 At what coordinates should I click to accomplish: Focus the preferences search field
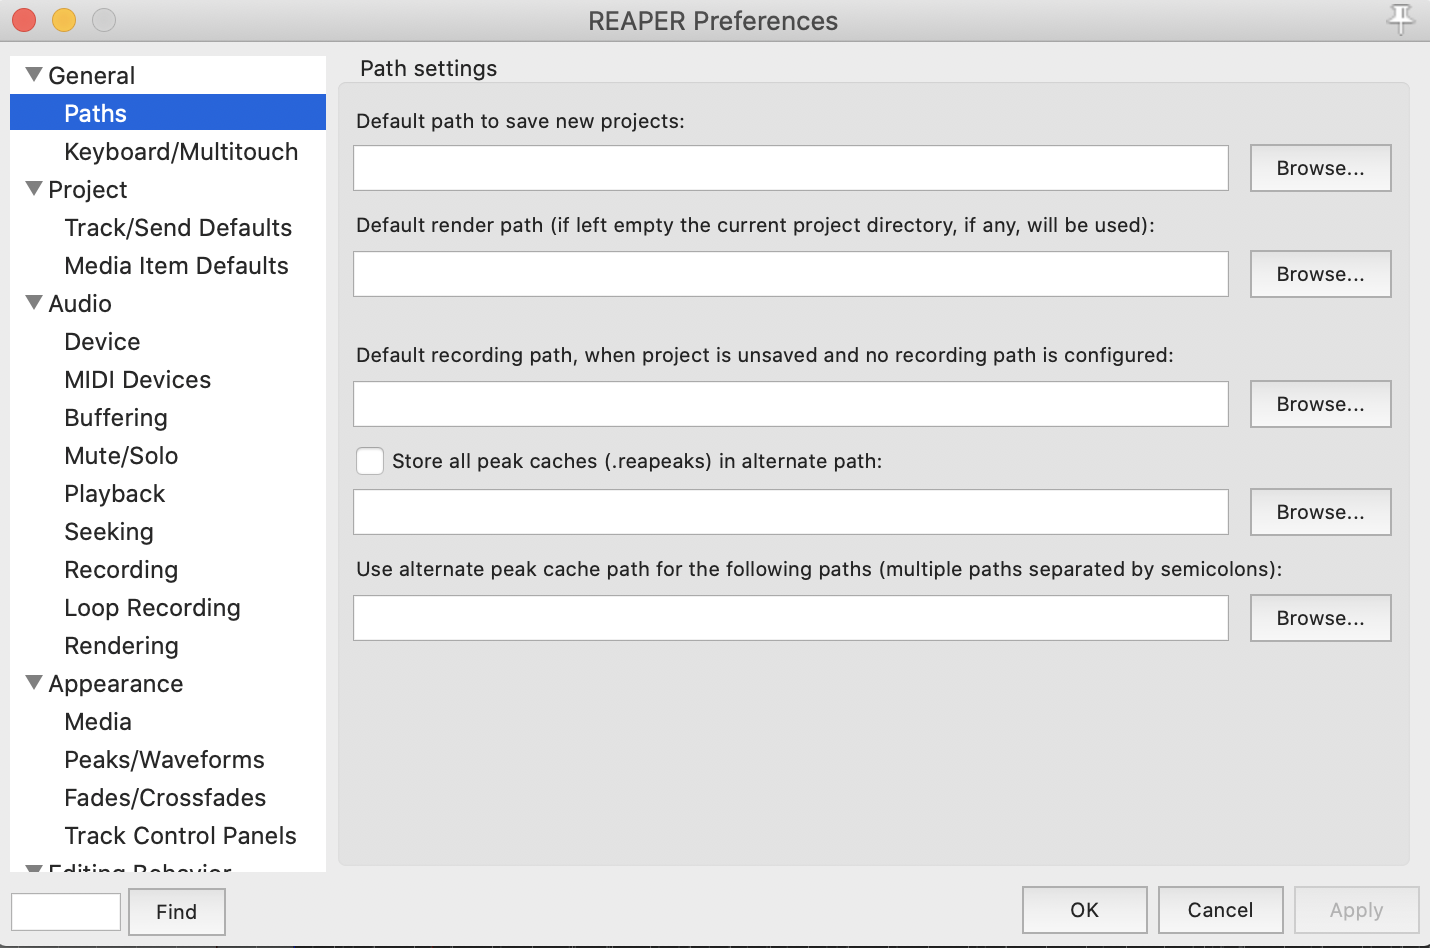66,912
